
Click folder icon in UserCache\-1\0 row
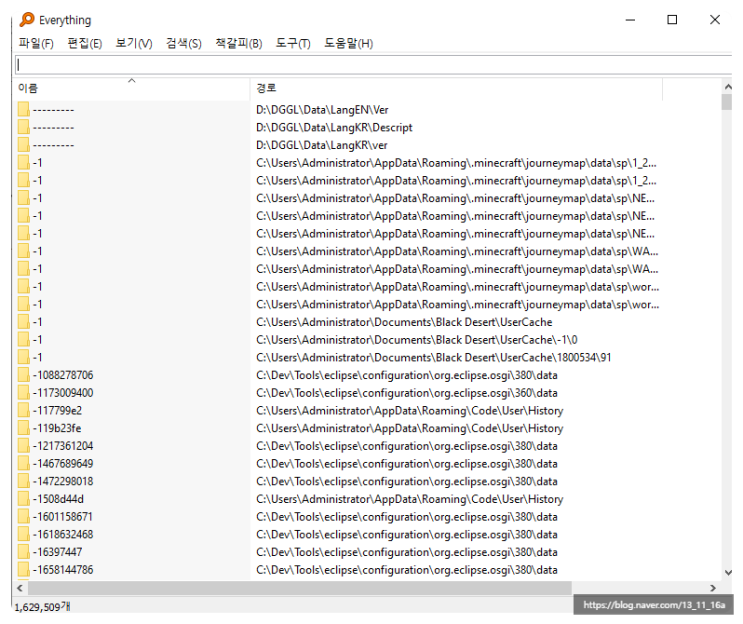pyautogui.click(x=24, y=340)
